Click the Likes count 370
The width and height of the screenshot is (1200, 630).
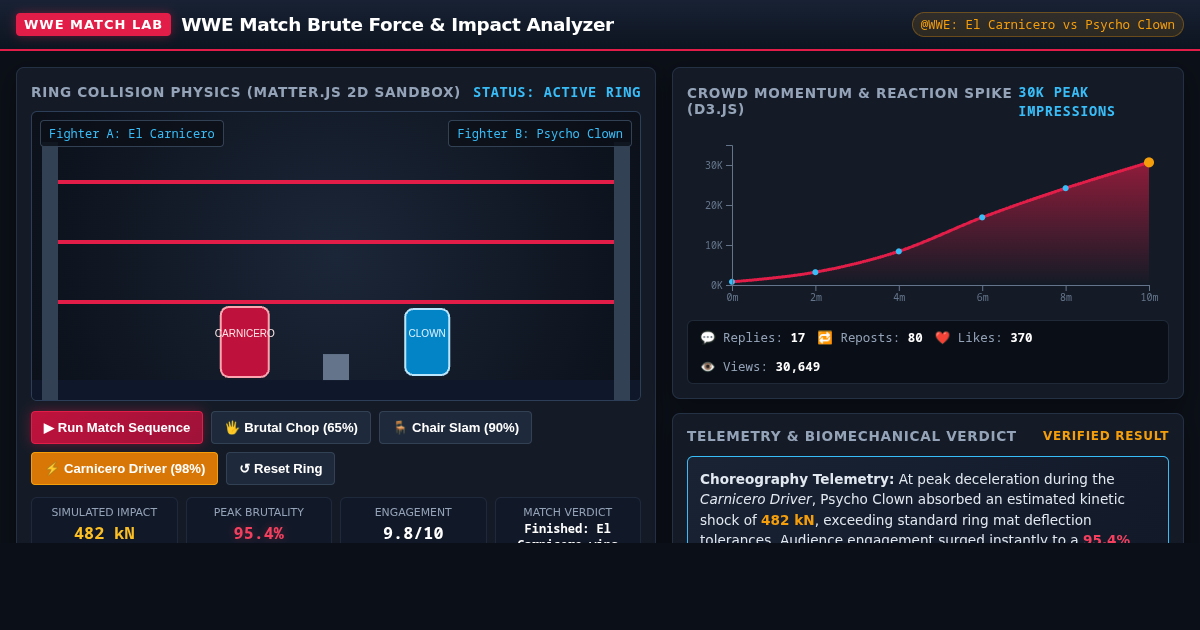tap(1019, 338)
